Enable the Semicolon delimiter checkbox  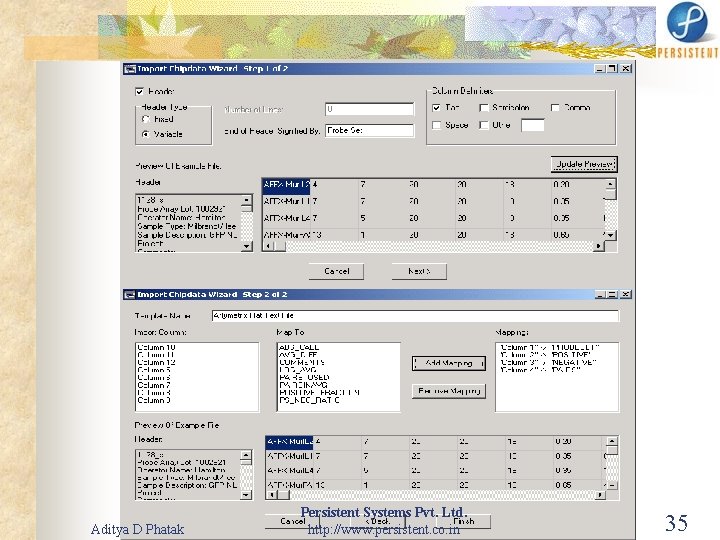point(483,107)
